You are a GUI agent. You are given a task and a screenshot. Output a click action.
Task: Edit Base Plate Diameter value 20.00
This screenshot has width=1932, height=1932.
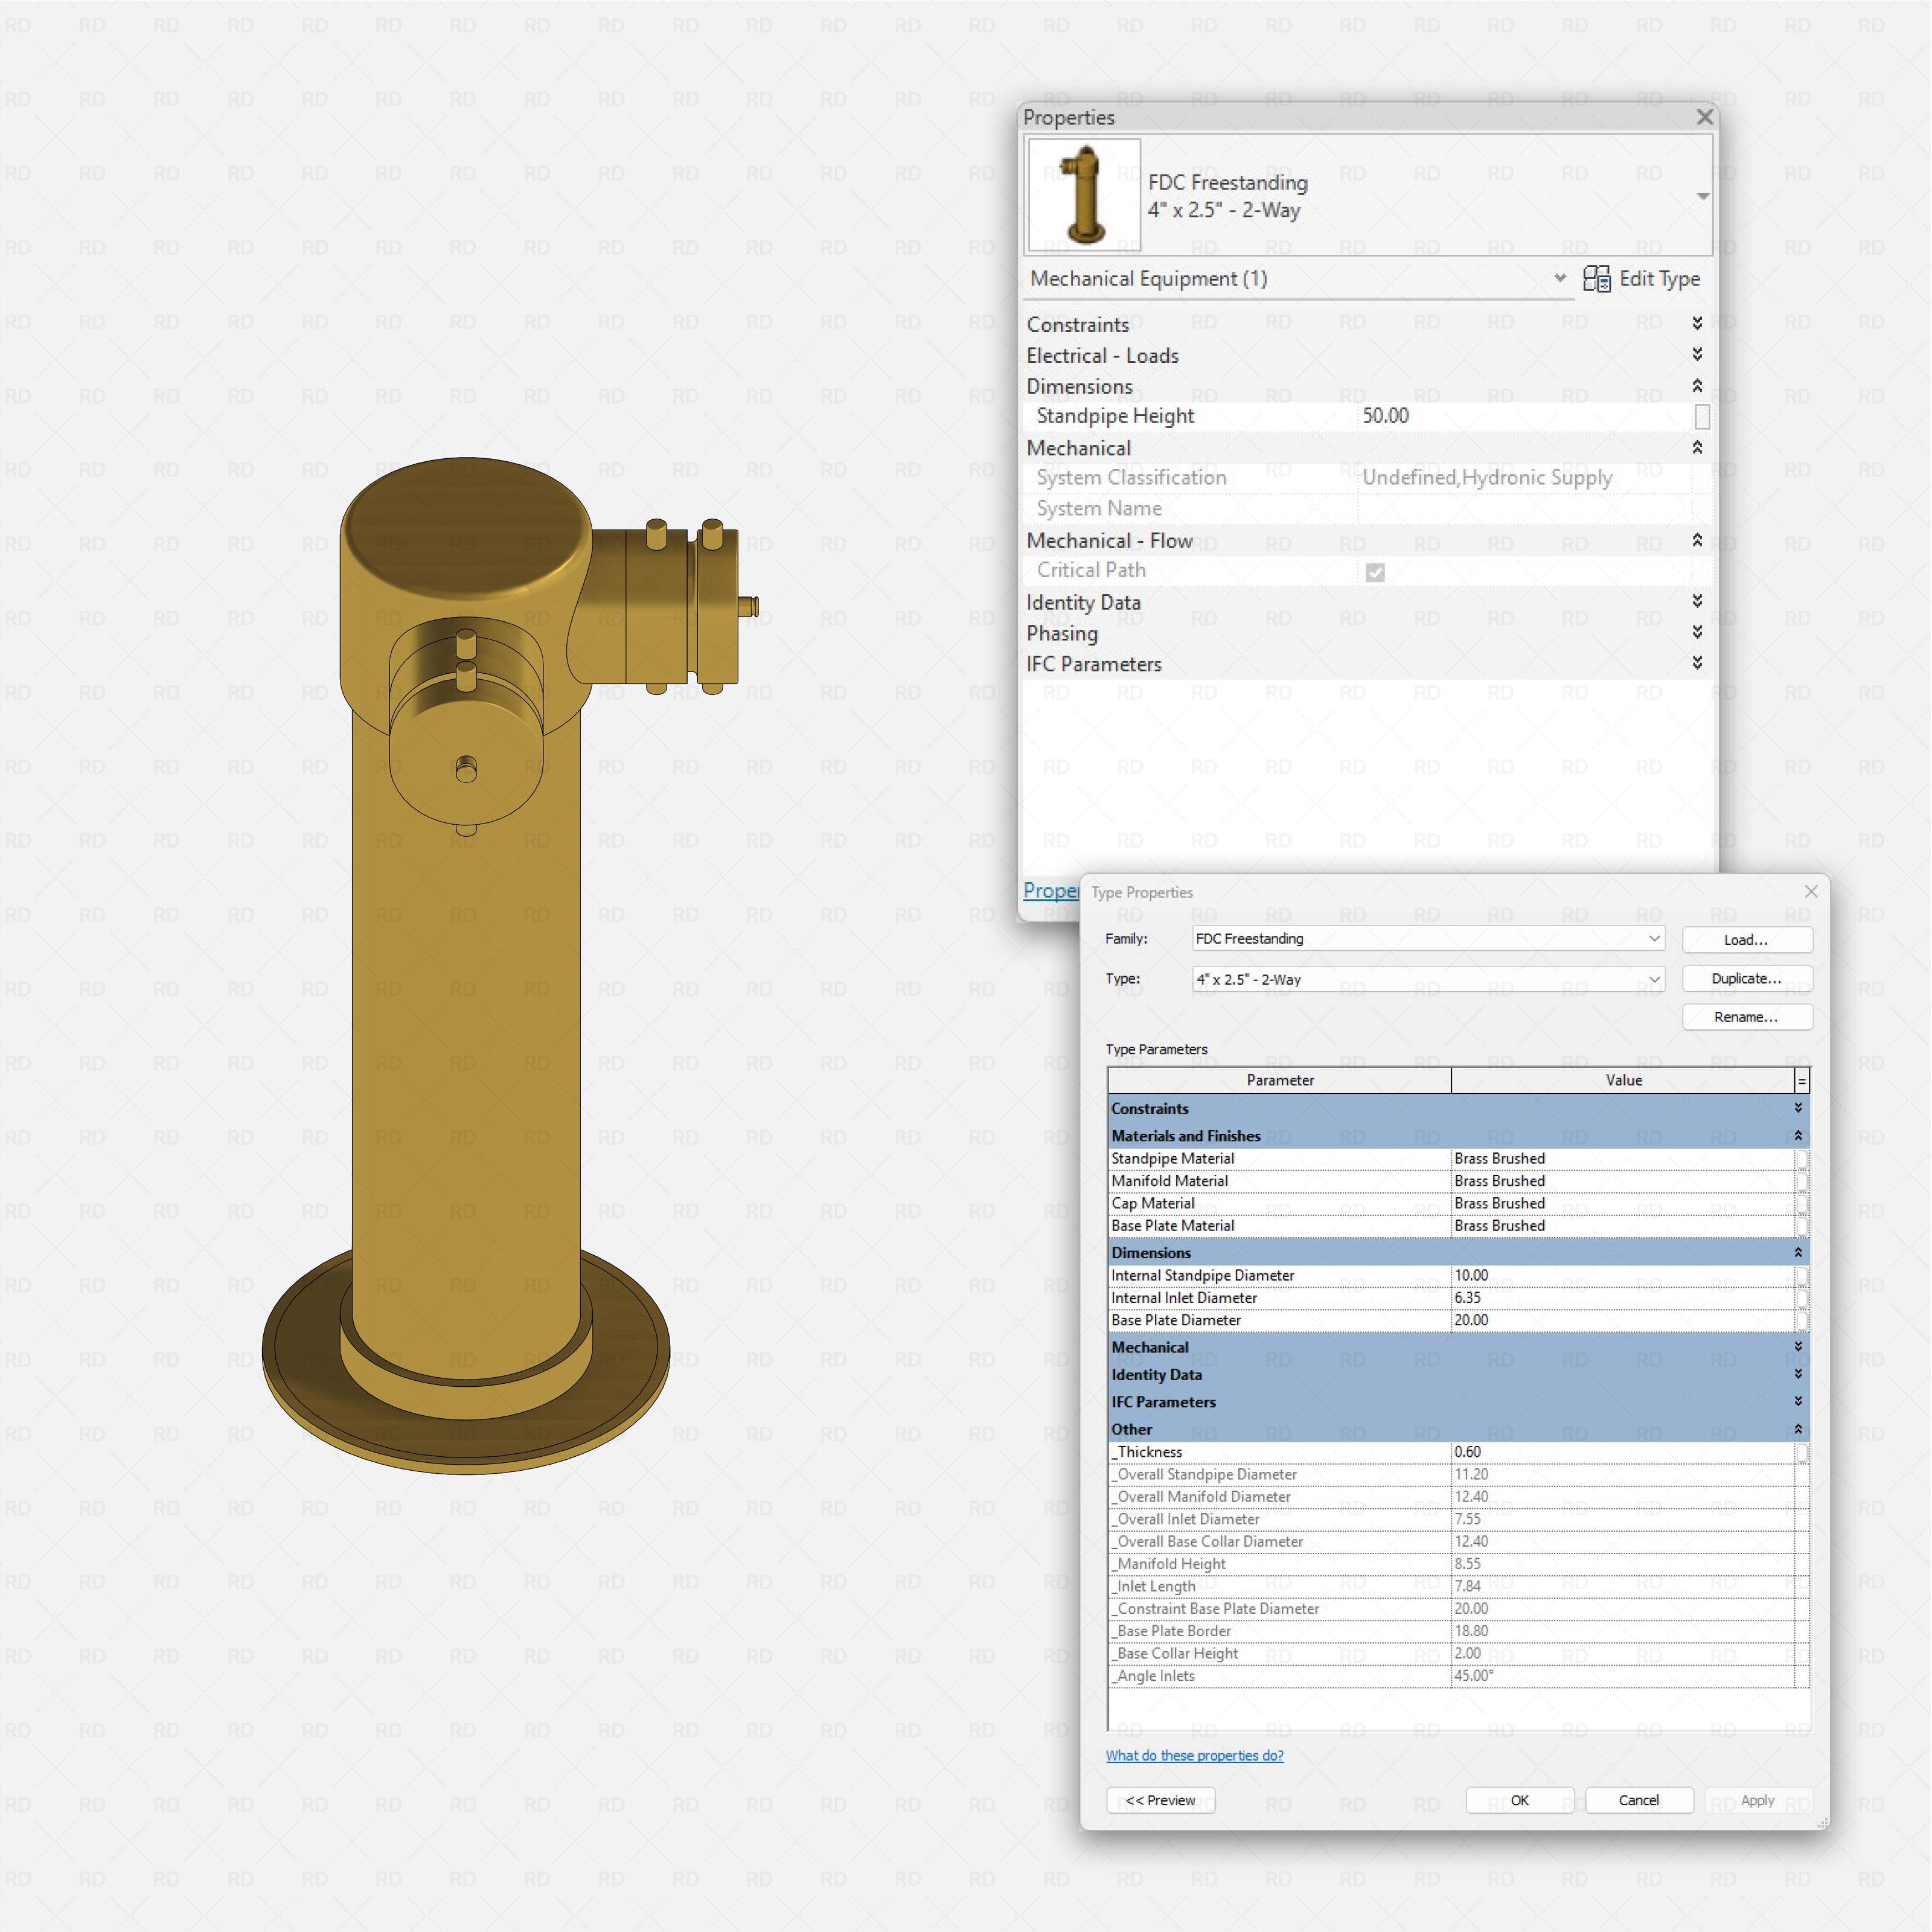(1623, 1320)
